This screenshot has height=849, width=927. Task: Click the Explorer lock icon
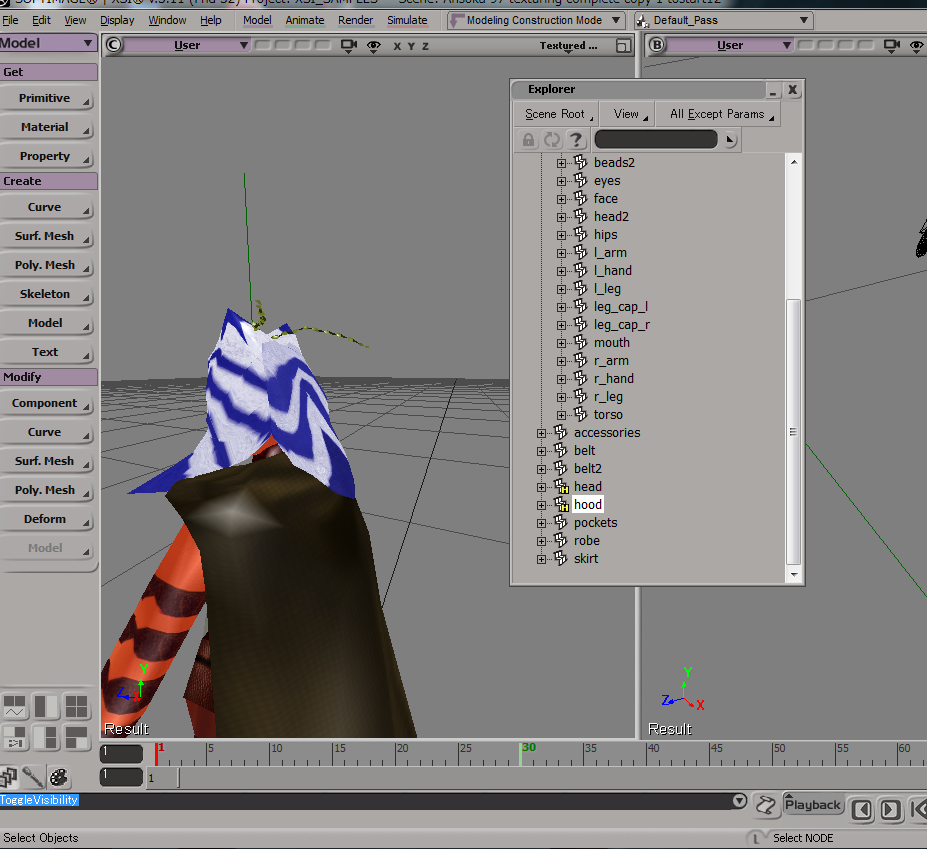click(528, 140)
